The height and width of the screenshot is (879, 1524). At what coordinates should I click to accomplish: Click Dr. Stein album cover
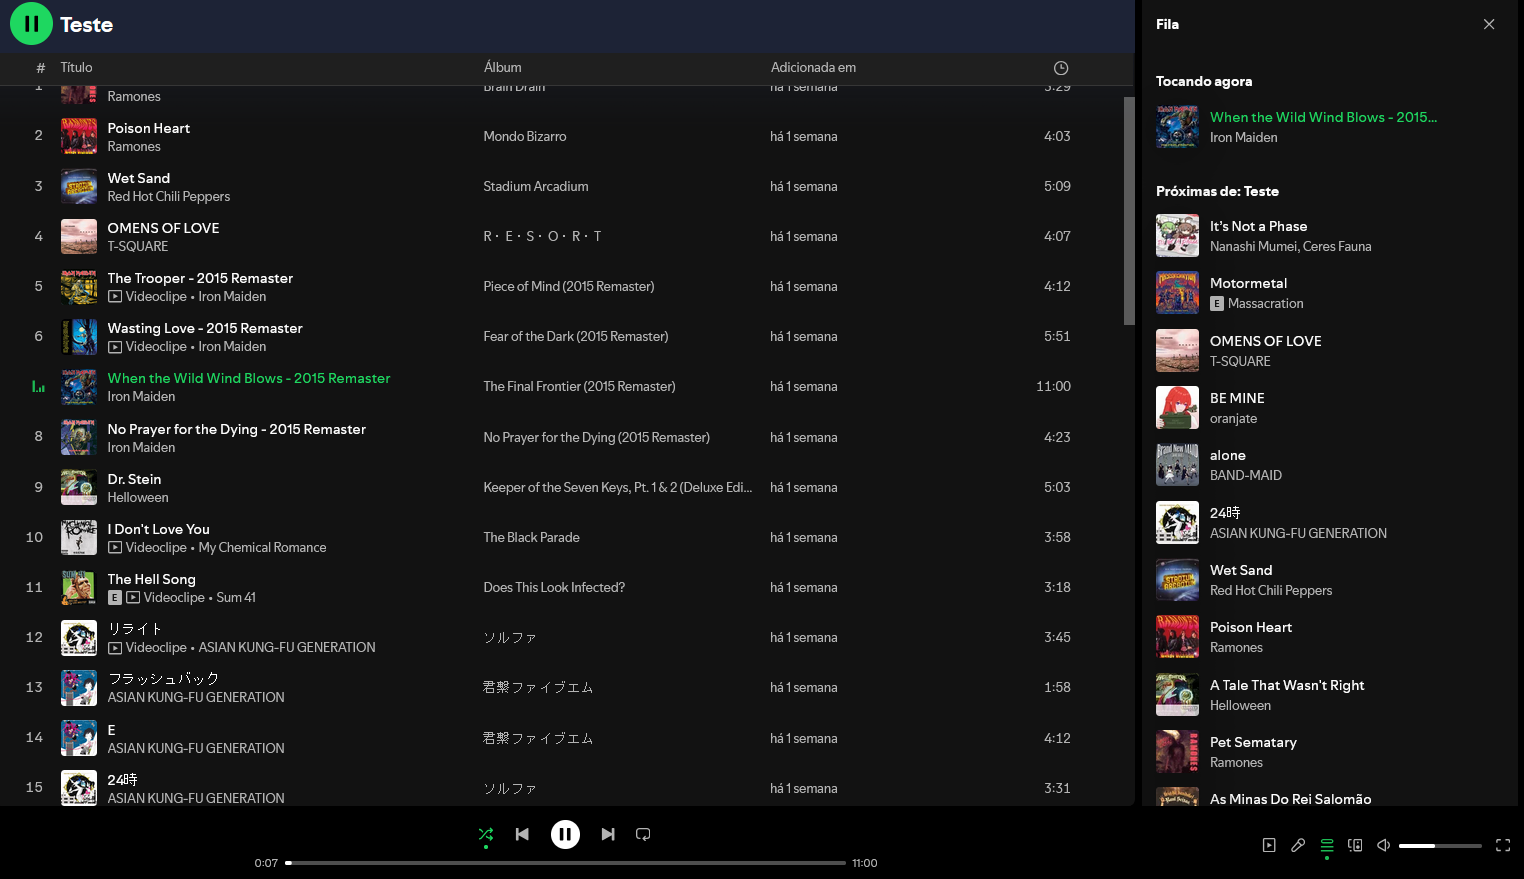coord(79,487)
